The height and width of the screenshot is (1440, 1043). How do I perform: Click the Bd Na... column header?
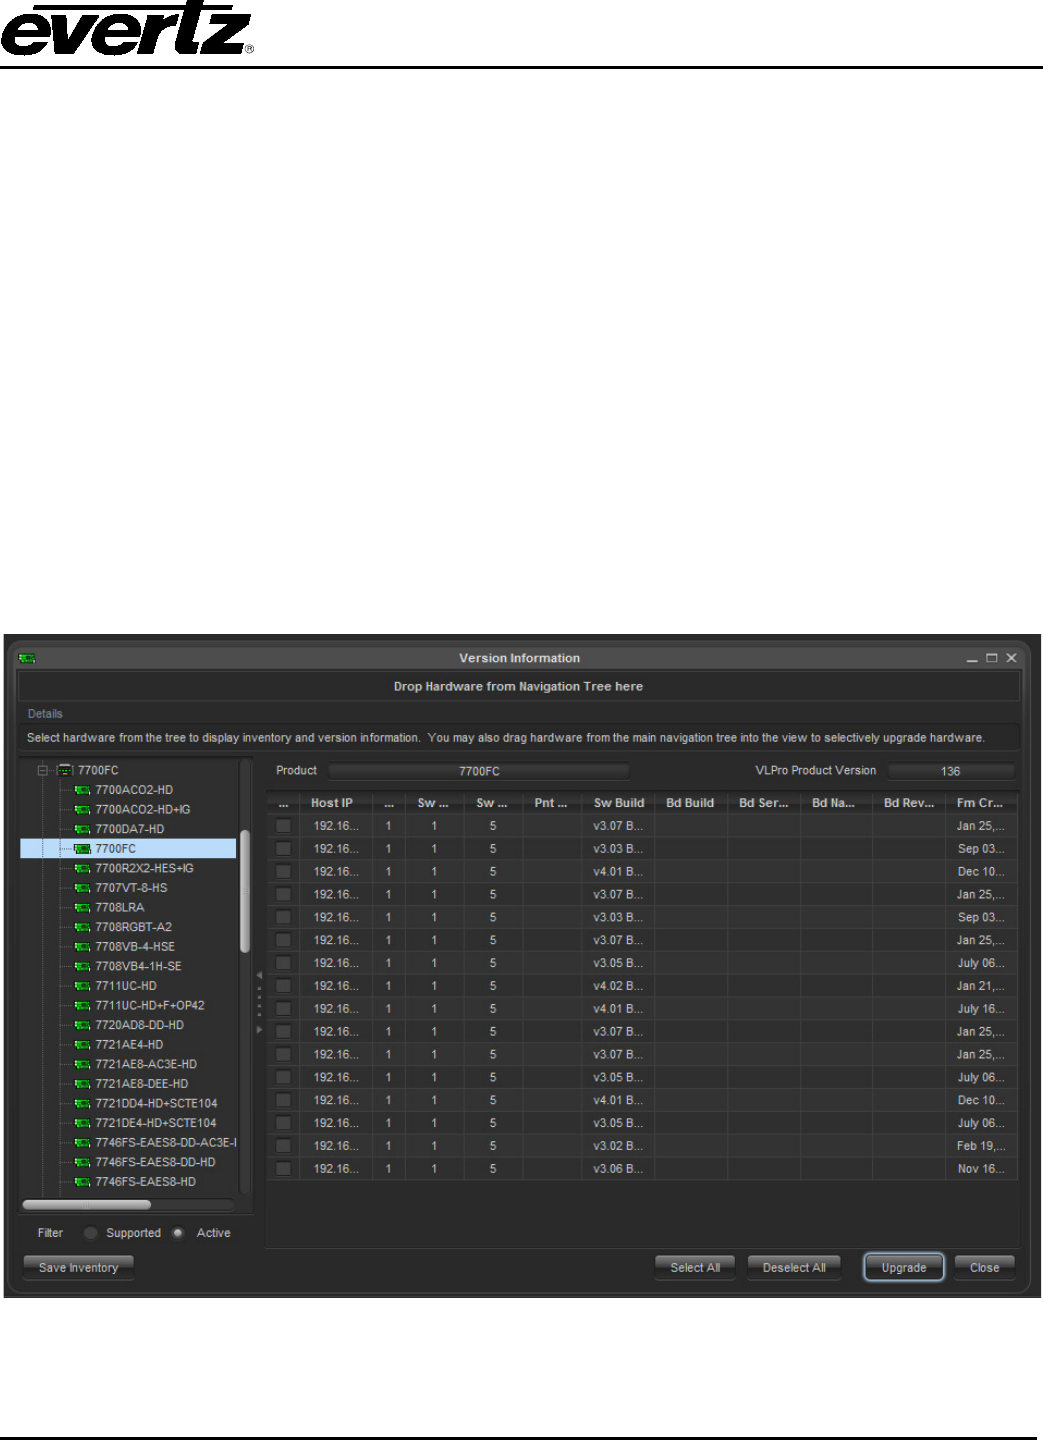tap(836, 803)
